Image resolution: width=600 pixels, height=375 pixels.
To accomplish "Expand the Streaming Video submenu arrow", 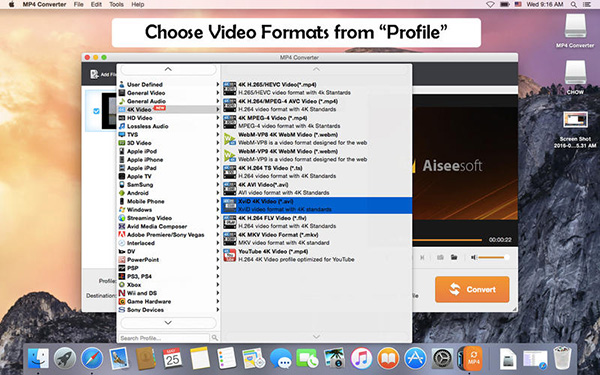I will pyautogui.click(x=218, y=218).
